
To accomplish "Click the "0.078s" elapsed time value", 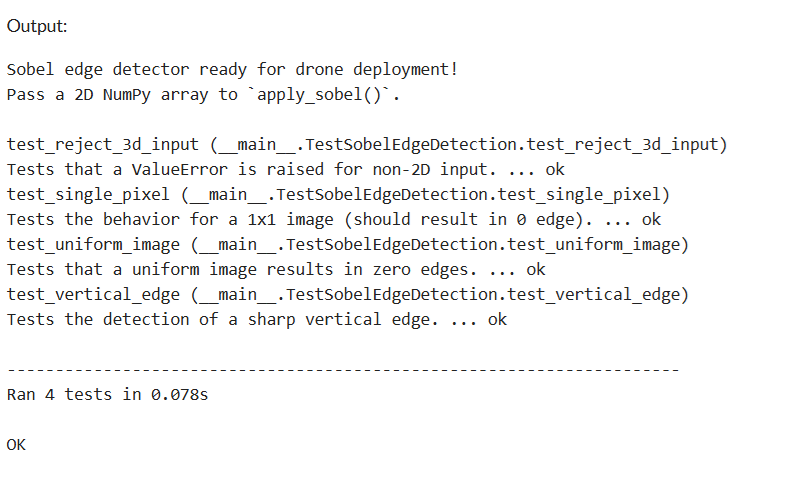I will (180, 395).
